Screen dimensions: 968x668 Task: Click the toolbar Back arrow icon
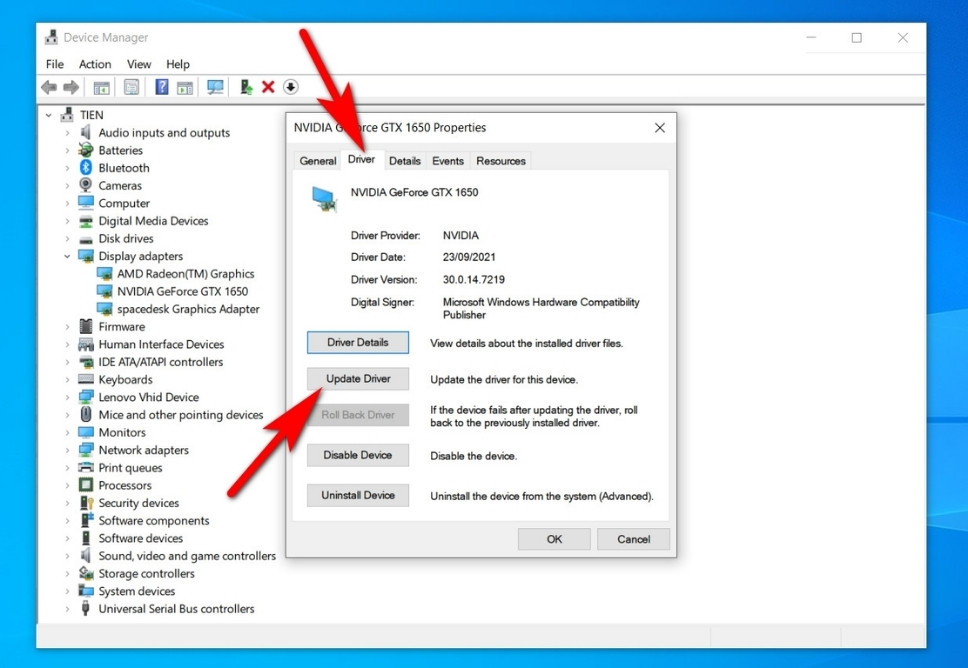pos(49,88)
